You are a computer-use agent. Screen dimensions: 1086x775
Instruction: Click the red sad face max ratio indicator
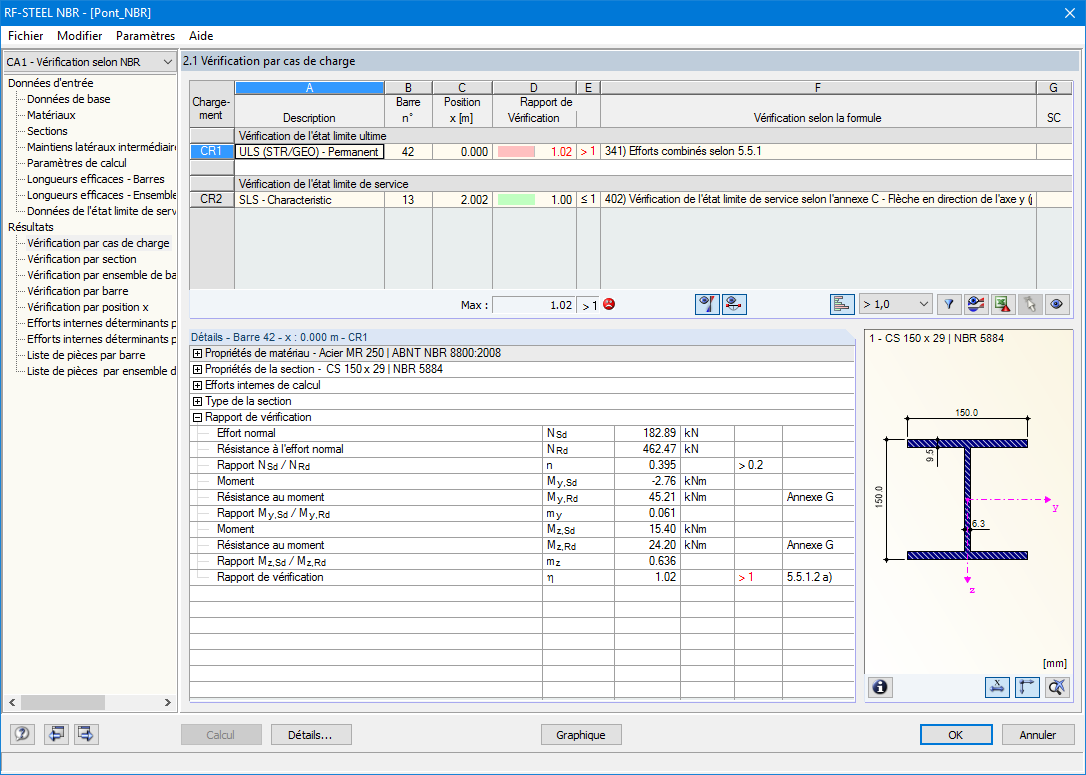609,304
